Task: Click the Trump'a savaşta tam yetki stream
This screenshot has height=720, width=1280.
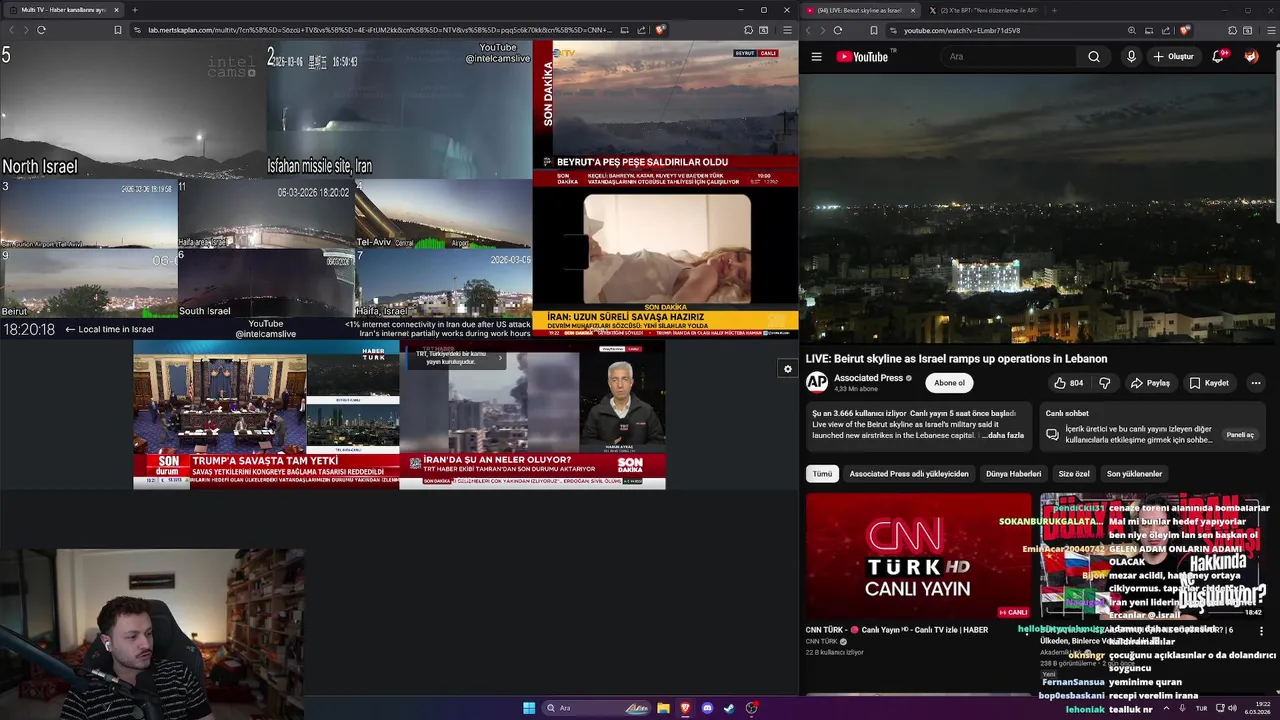Action: pyautogui.click(x=266, y=414)
